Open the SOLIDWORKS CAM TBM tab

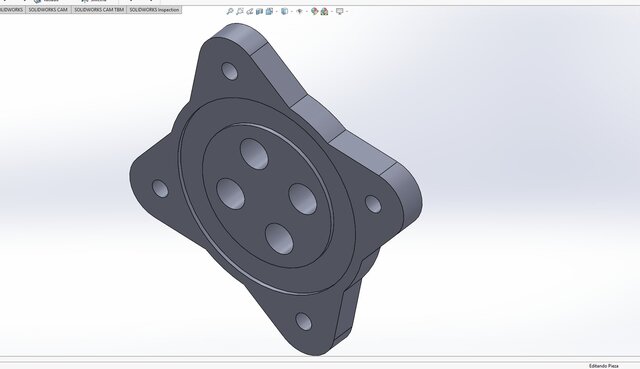pos(99,9)
